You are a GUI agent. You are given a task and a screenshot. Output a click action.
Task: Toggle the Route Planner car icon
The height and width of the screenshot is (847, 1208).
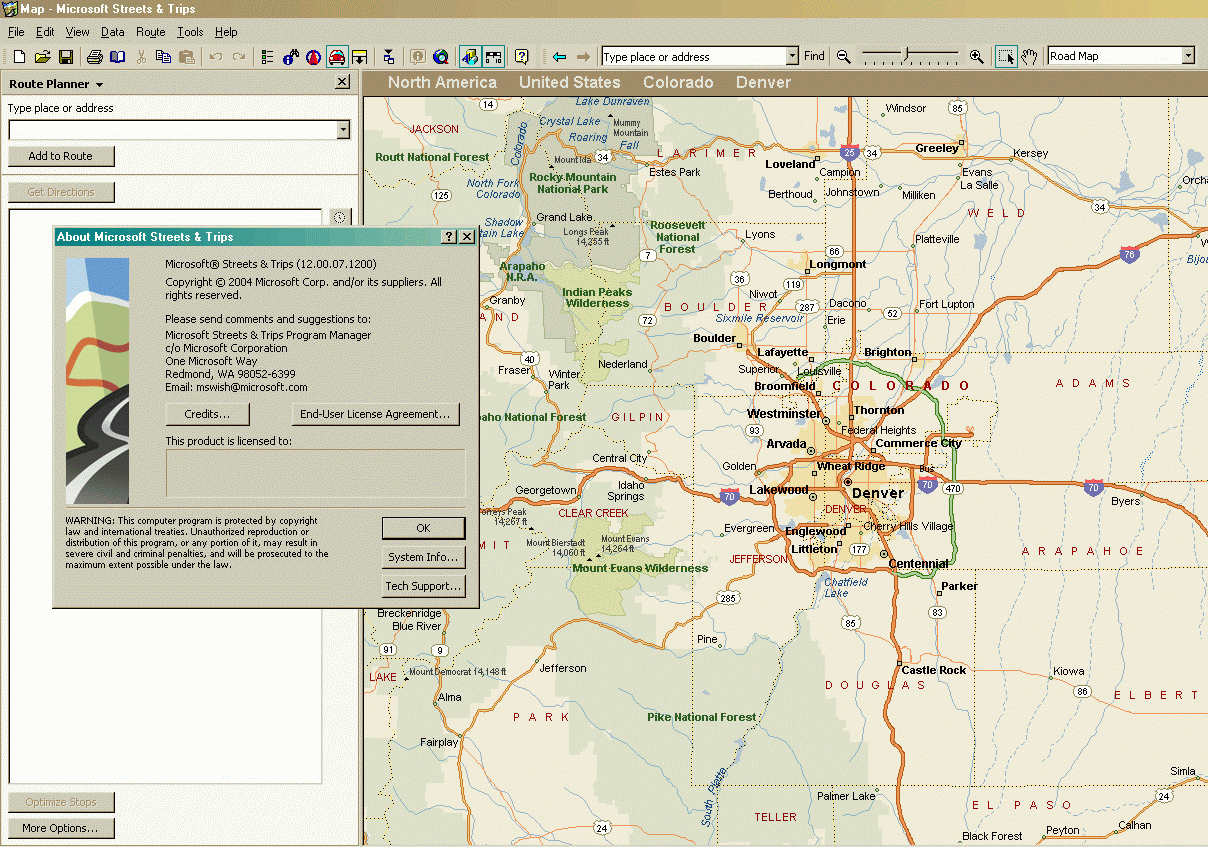click(x=337, y=57)
